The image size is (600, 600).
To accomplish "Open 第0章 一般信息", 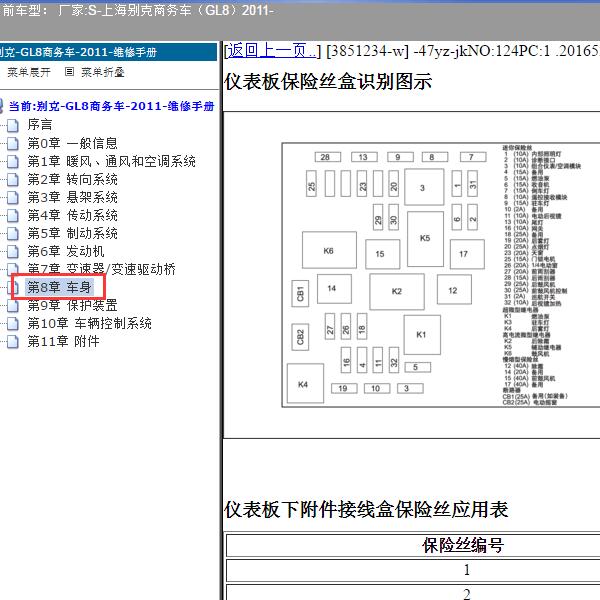I will (72, 143).
